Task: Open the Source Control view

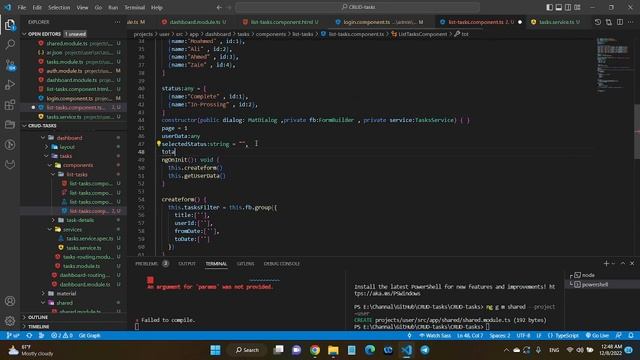Action: (10, 64)
